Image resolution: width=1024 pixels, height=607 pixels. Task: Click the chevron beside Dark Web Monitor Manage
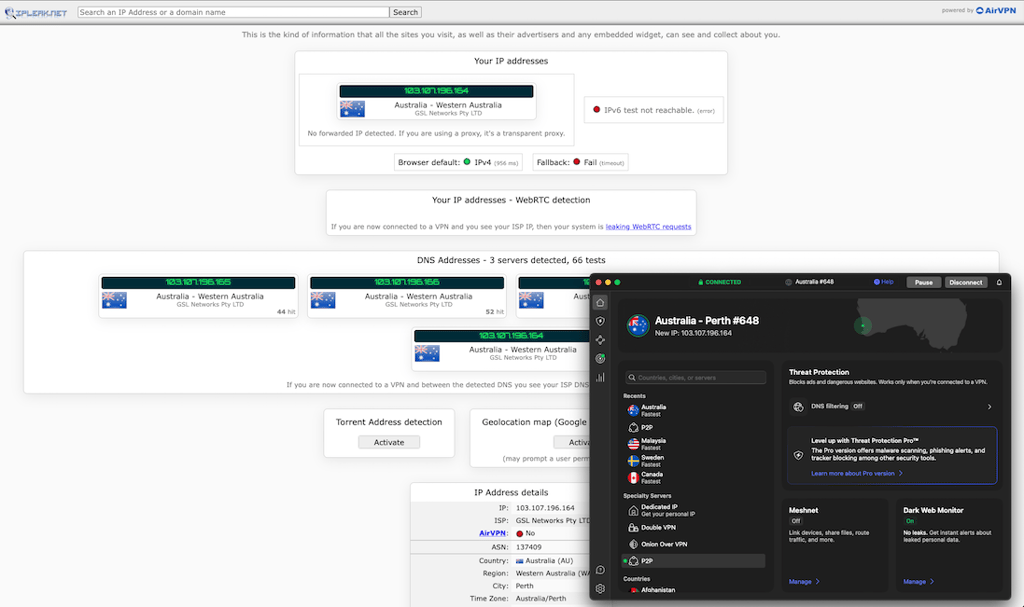tap(932, 582)
